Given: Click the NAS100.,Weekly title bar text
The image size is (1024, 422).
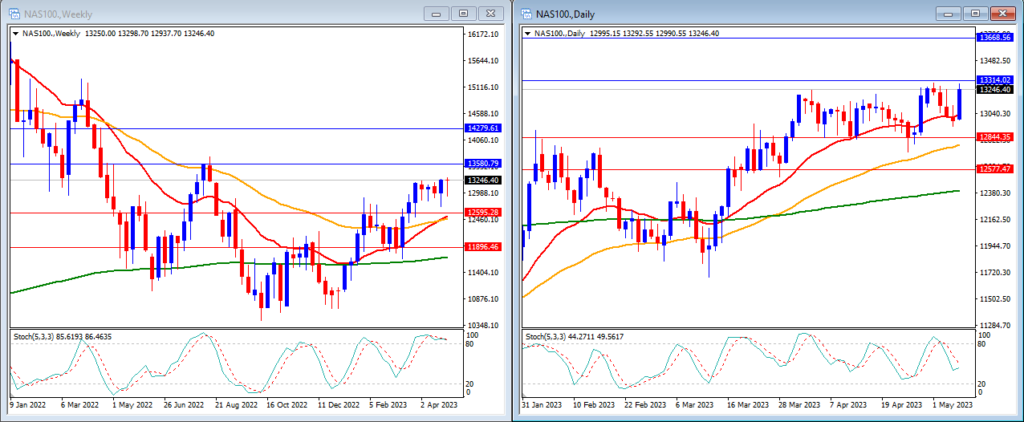Looking at the screenshot, I should (x=57, y=14).
